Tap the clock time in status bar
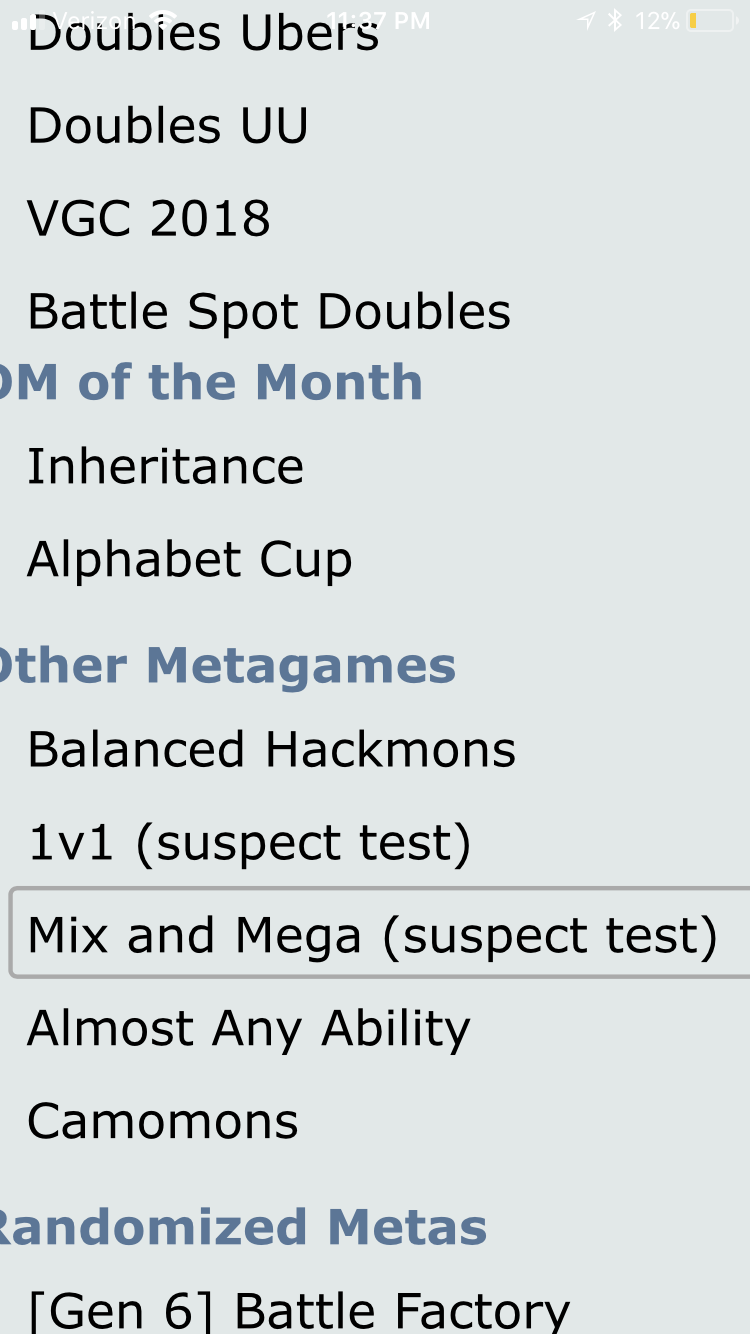The height and width of the screenshot is (1334, 750). pos(378,20)
